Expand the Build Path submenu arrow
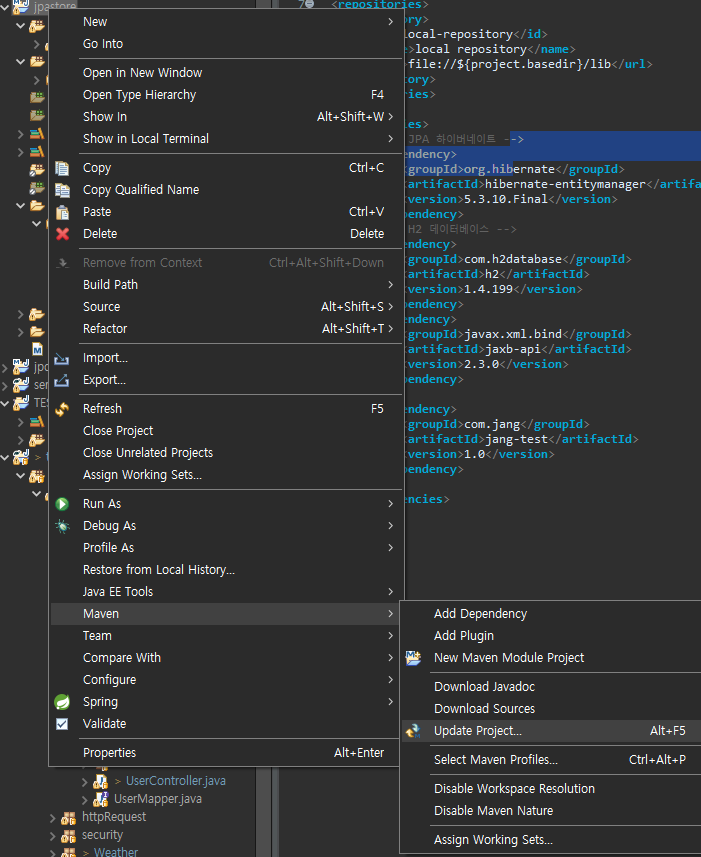Image resolution: width=701 pixels, height=857 pixels. click(391, 285)
